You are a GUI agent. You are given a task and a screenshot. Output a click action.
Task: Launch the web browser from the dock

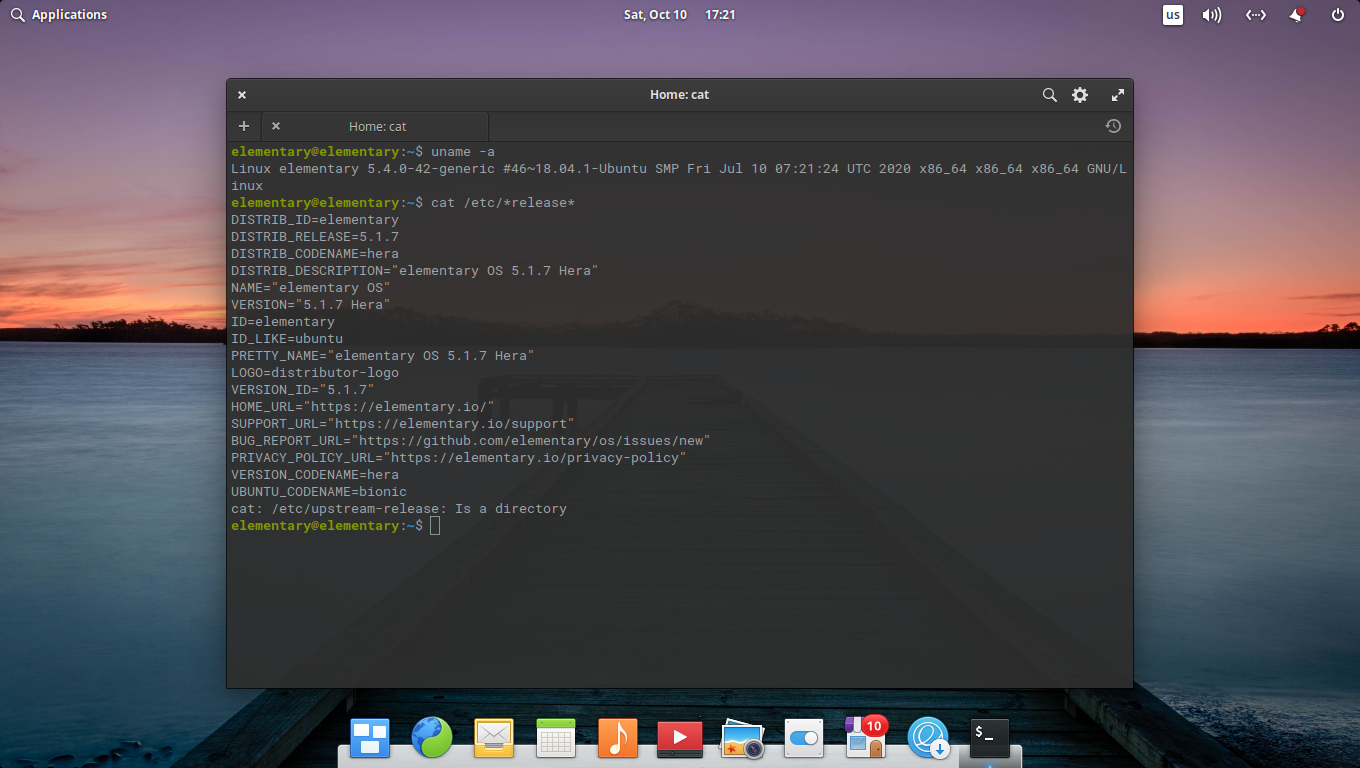[432, 738]
